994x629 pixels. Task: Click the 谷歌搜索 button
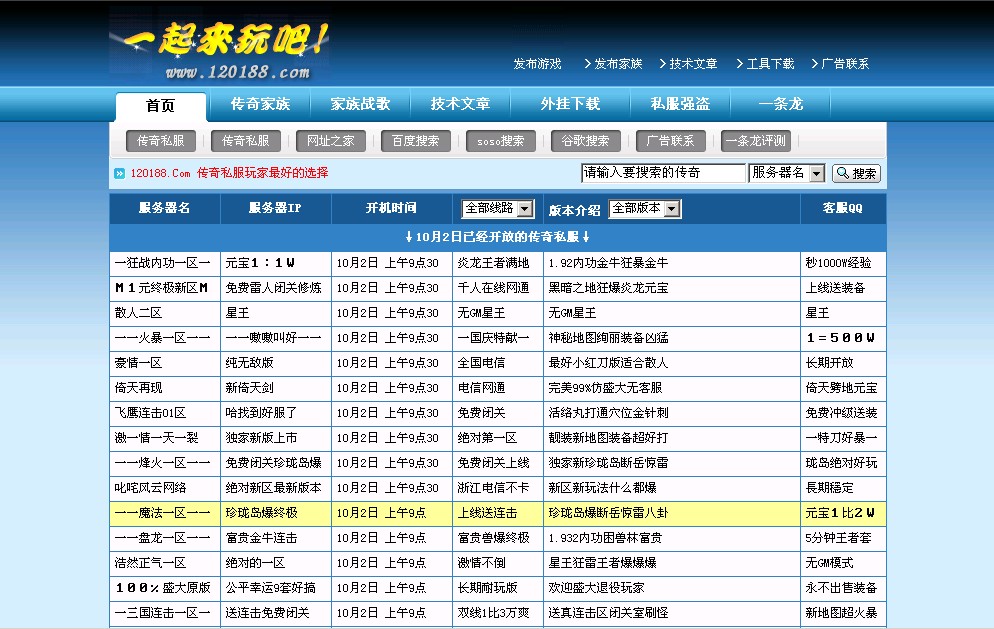585,140
